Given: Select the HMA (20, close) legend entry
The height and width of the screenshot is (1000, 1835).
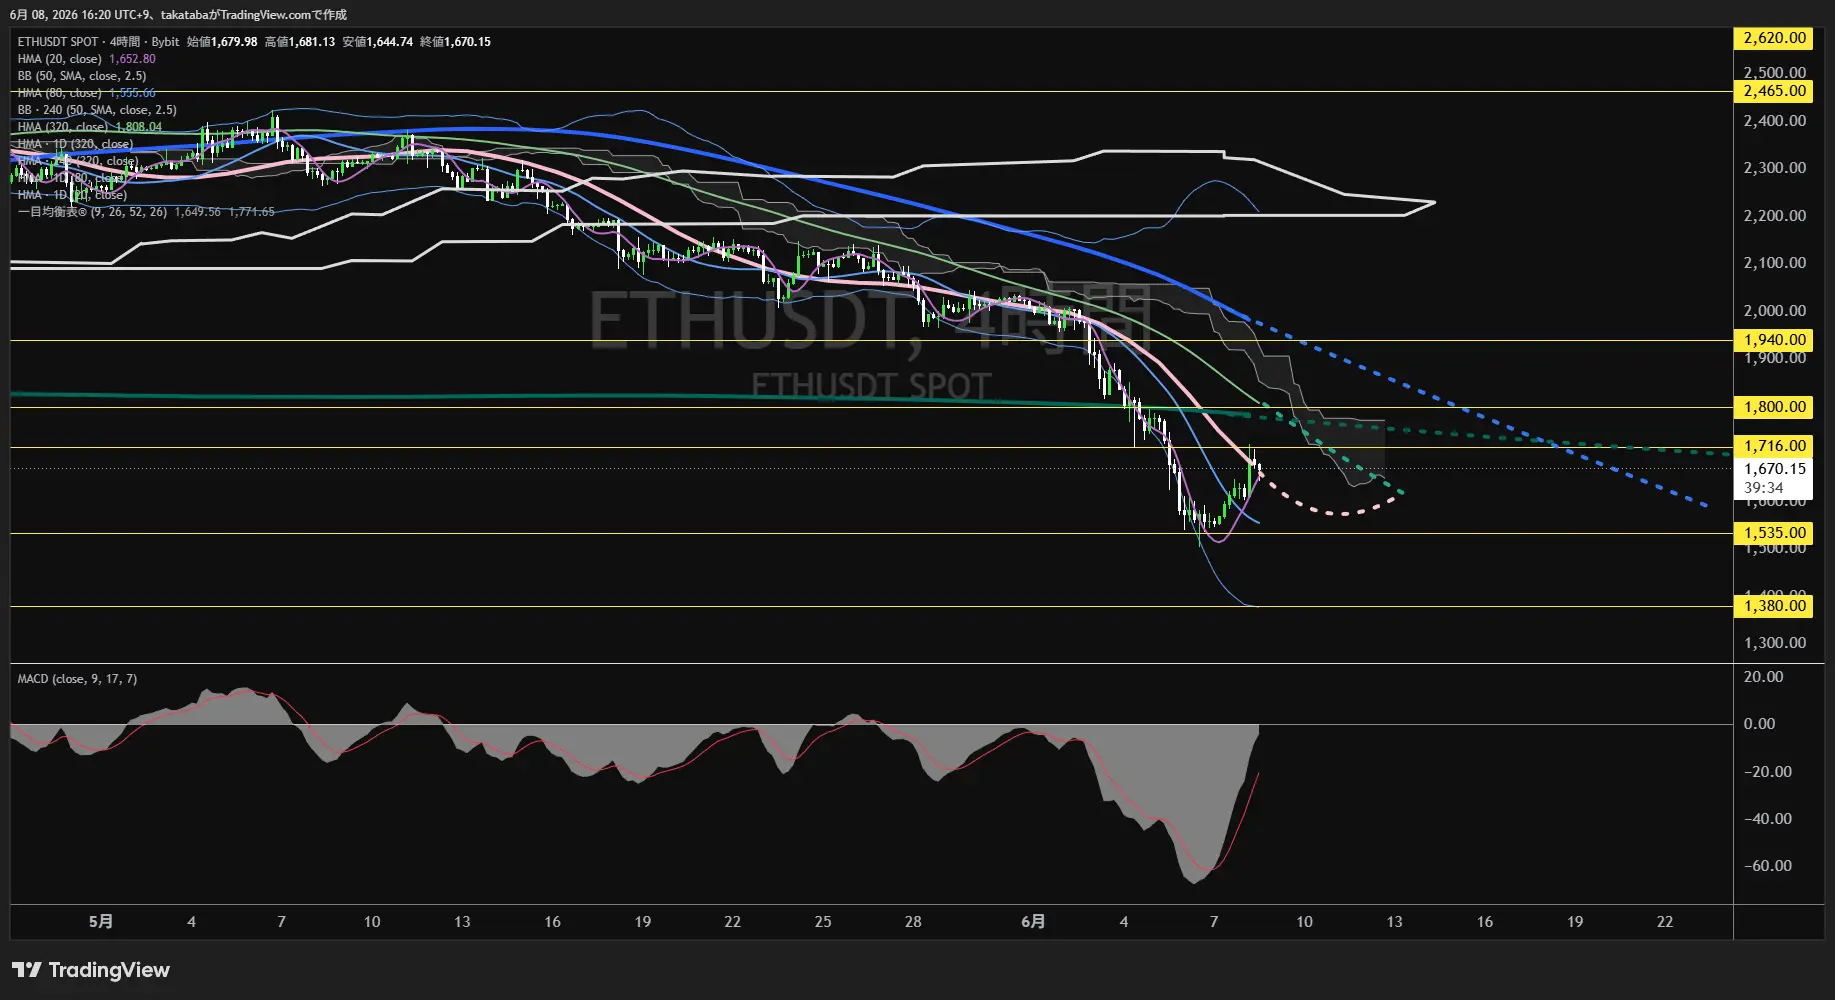Looking at the screenshot, I should [60, 59].
